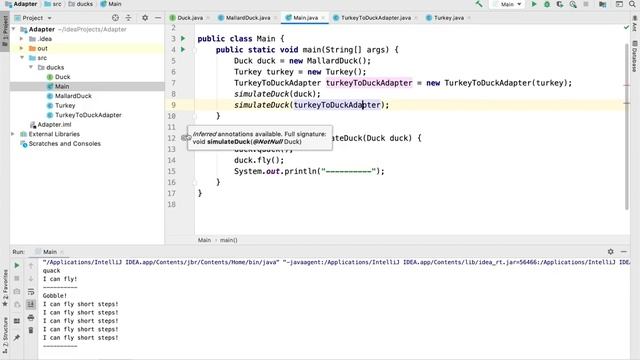The image size is (640, 360).
Task: Toggle Project side tool window tab
Action: 5,31
